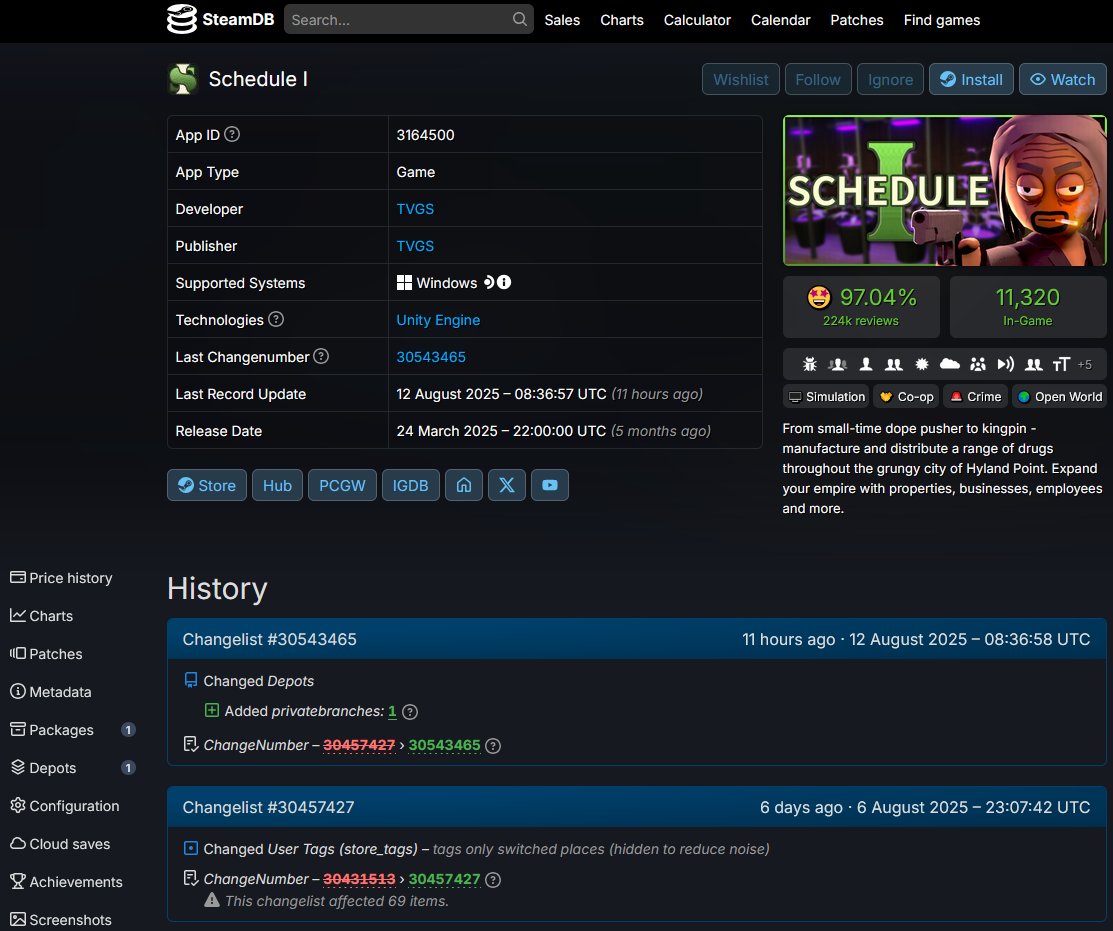Toggle Follow for this game
The height and width of the screenshot is (931, 1113).
[818, 79]
